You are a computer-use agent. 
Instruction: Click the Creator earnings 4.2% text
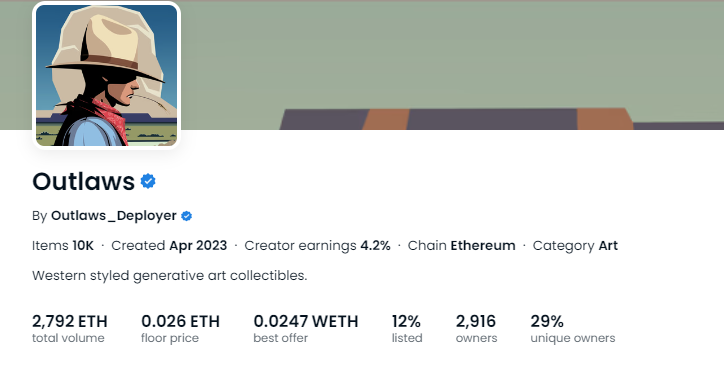[317, 246]
